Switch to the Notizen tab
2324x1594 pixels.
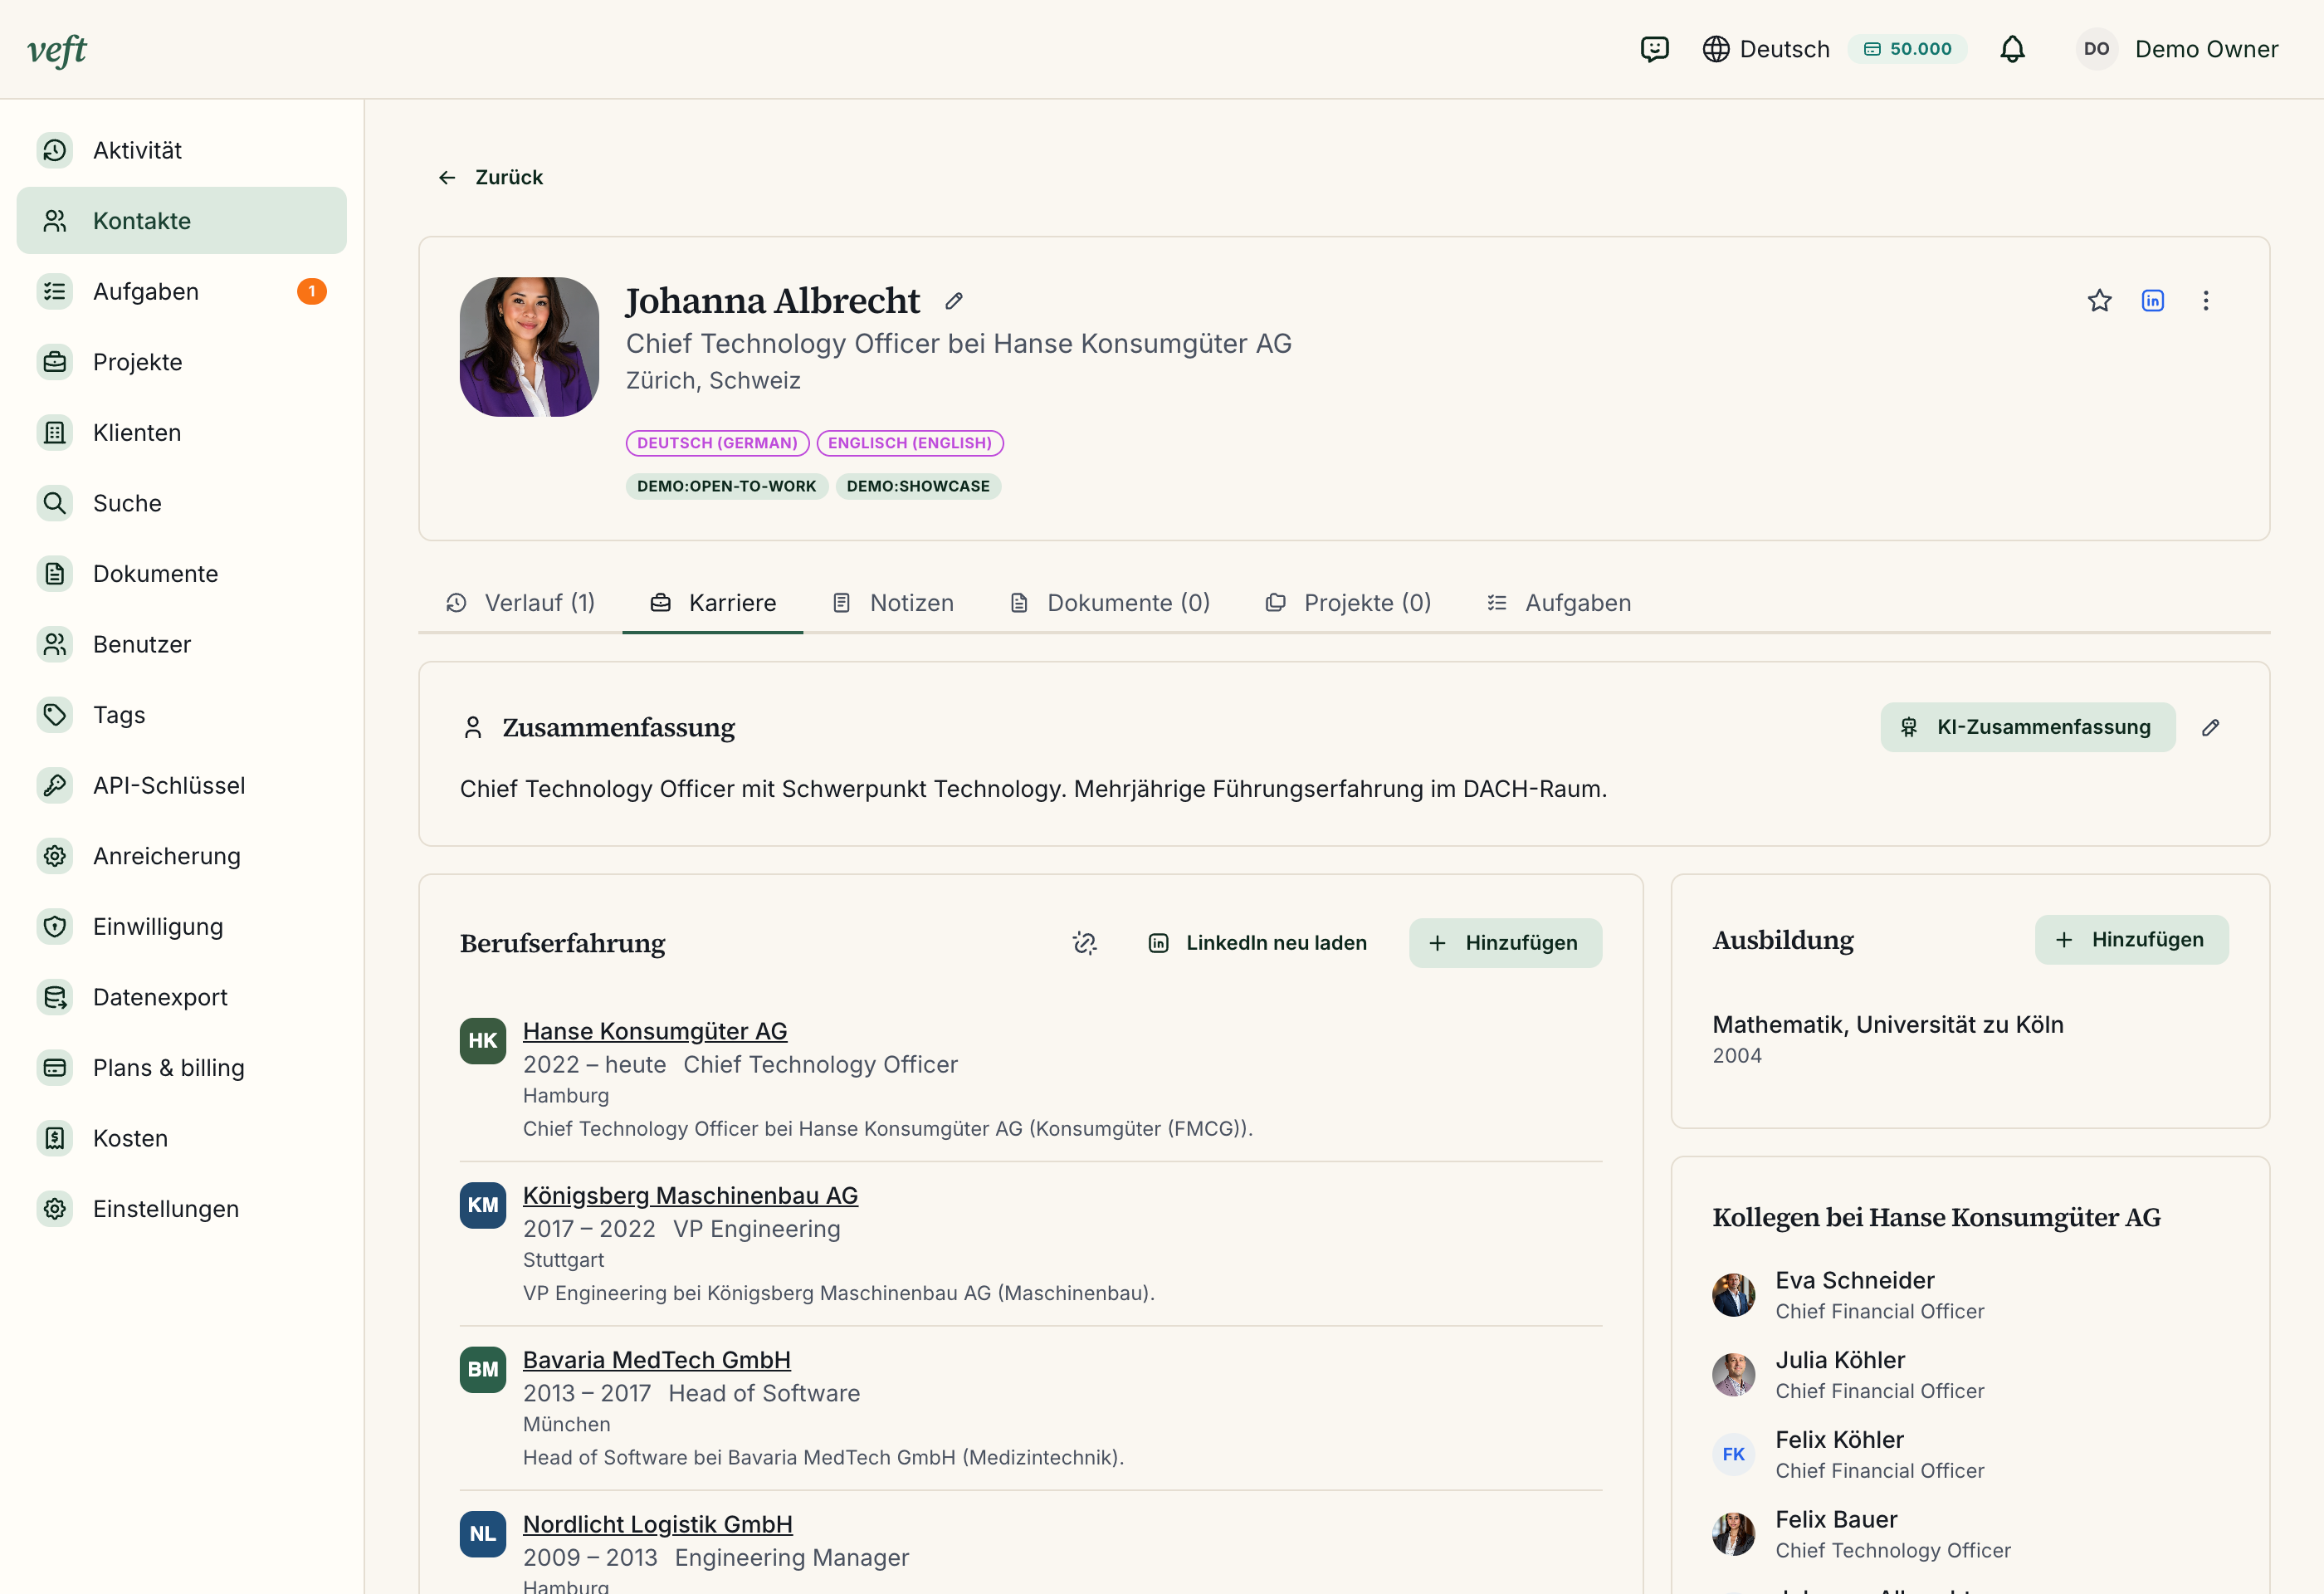click(892, 603)
